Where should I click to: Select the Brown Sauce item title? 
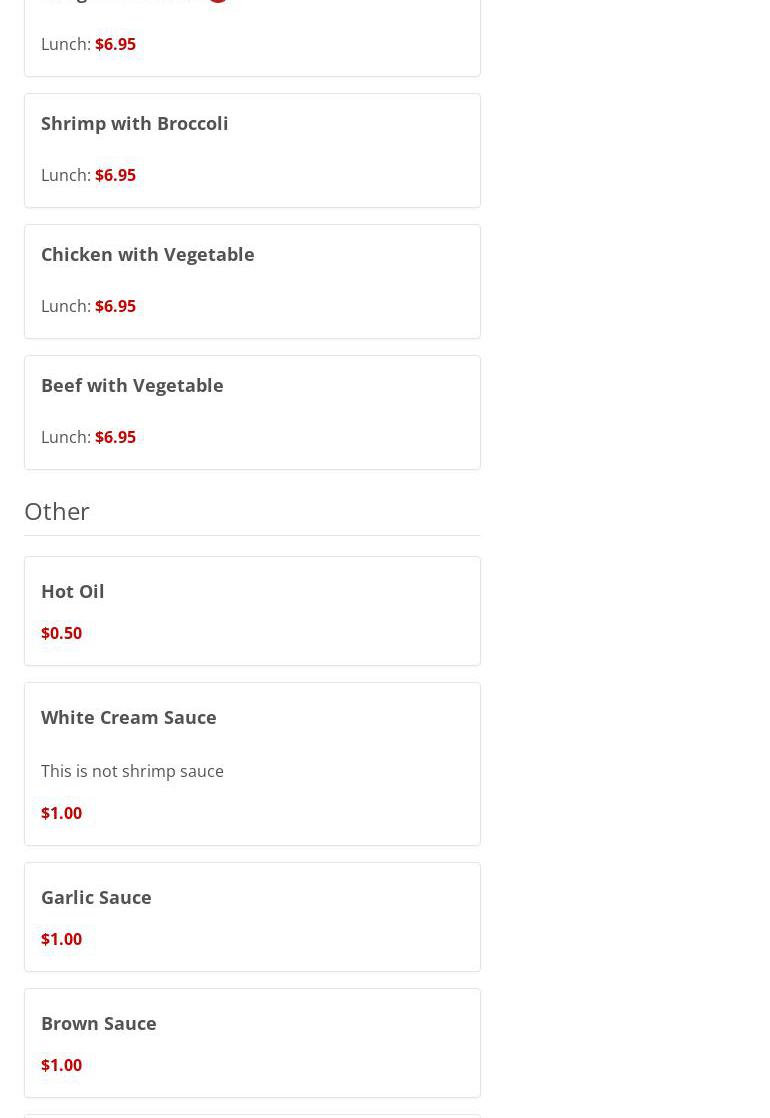tap(98, 1023)
